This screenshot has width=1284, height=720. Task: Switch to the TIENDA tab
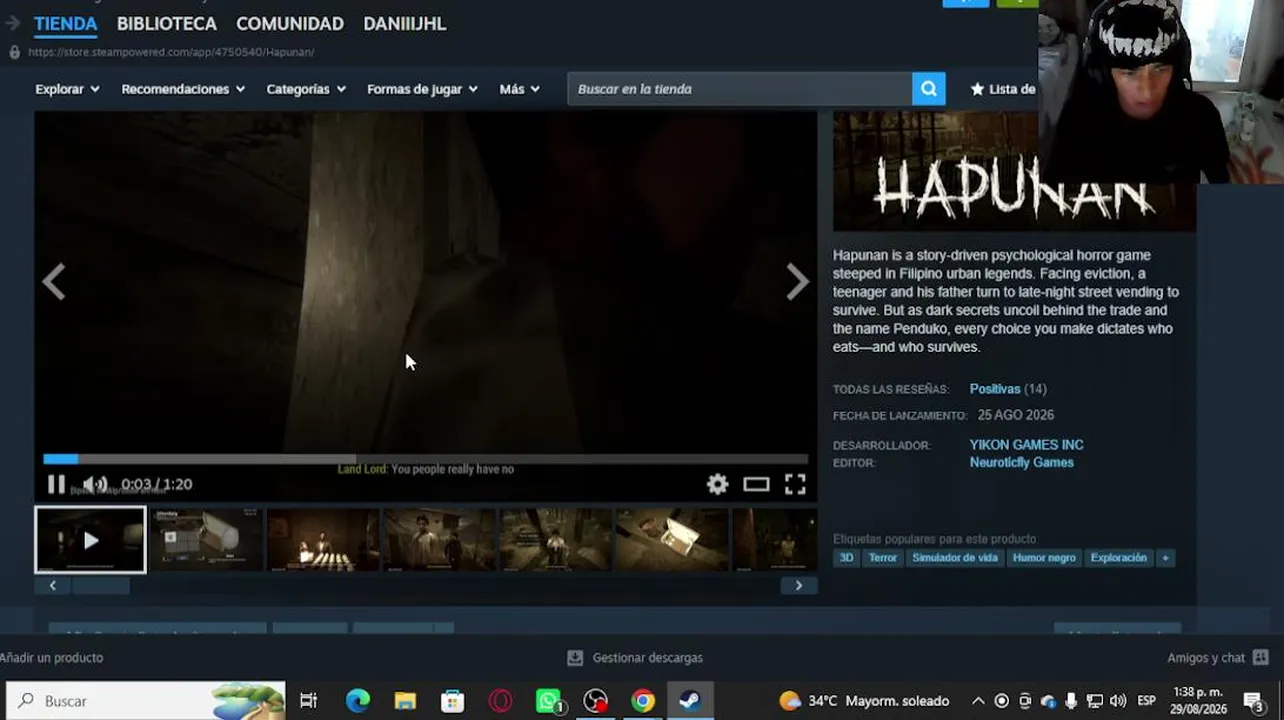(66, 23)
